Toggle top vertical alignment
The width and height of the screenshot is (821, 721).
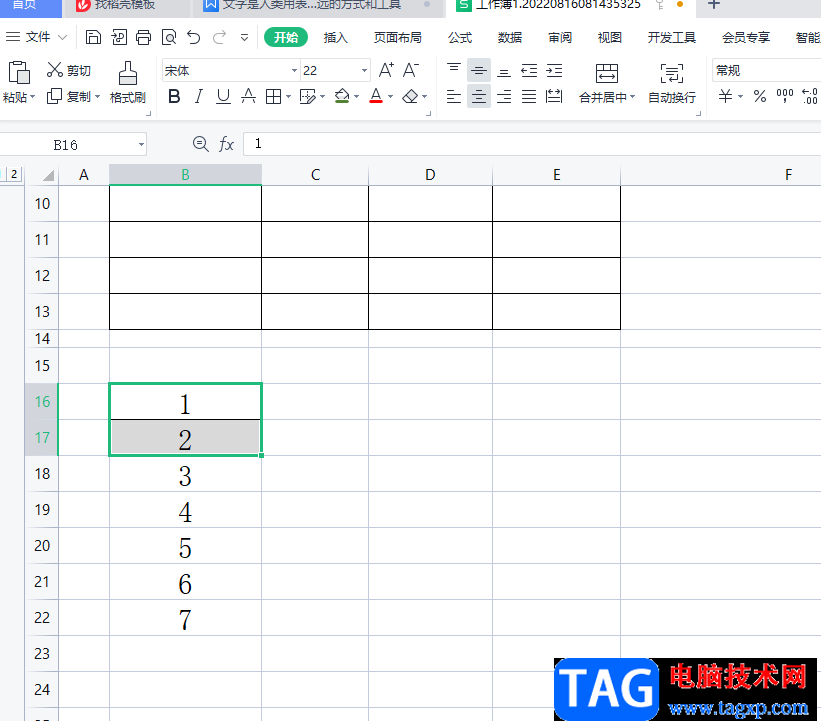(x=453, y=70)
